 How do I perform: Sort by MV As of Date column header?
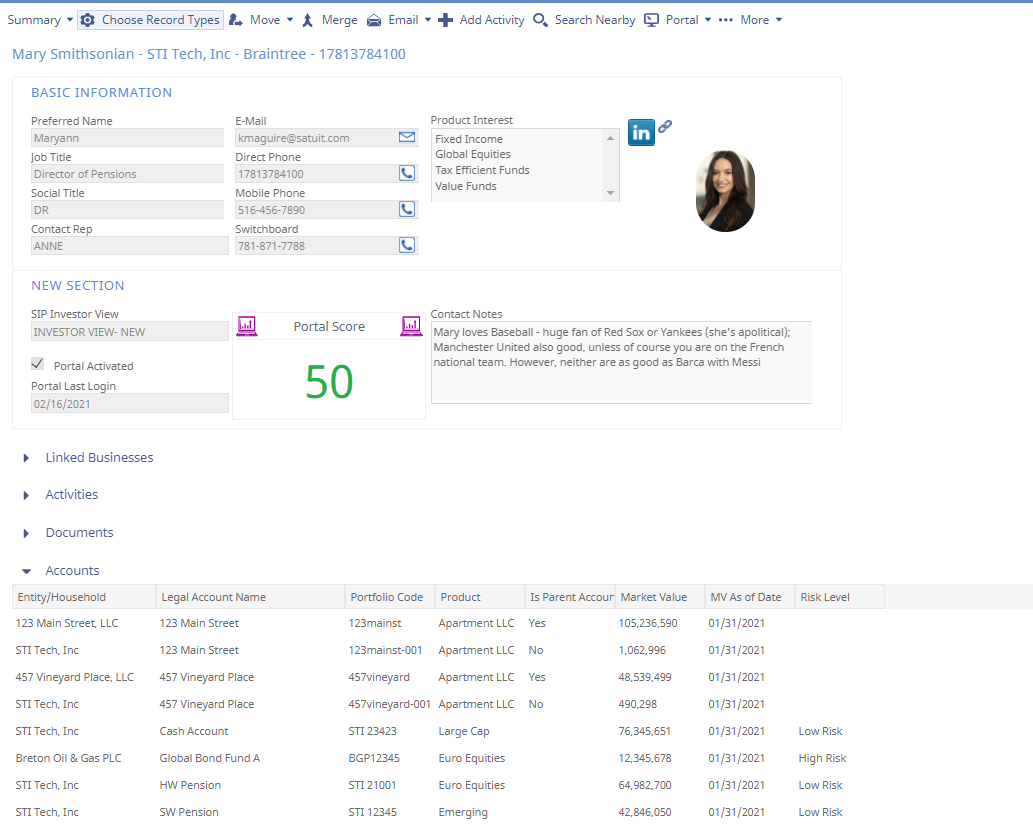[x=750, y=597]
